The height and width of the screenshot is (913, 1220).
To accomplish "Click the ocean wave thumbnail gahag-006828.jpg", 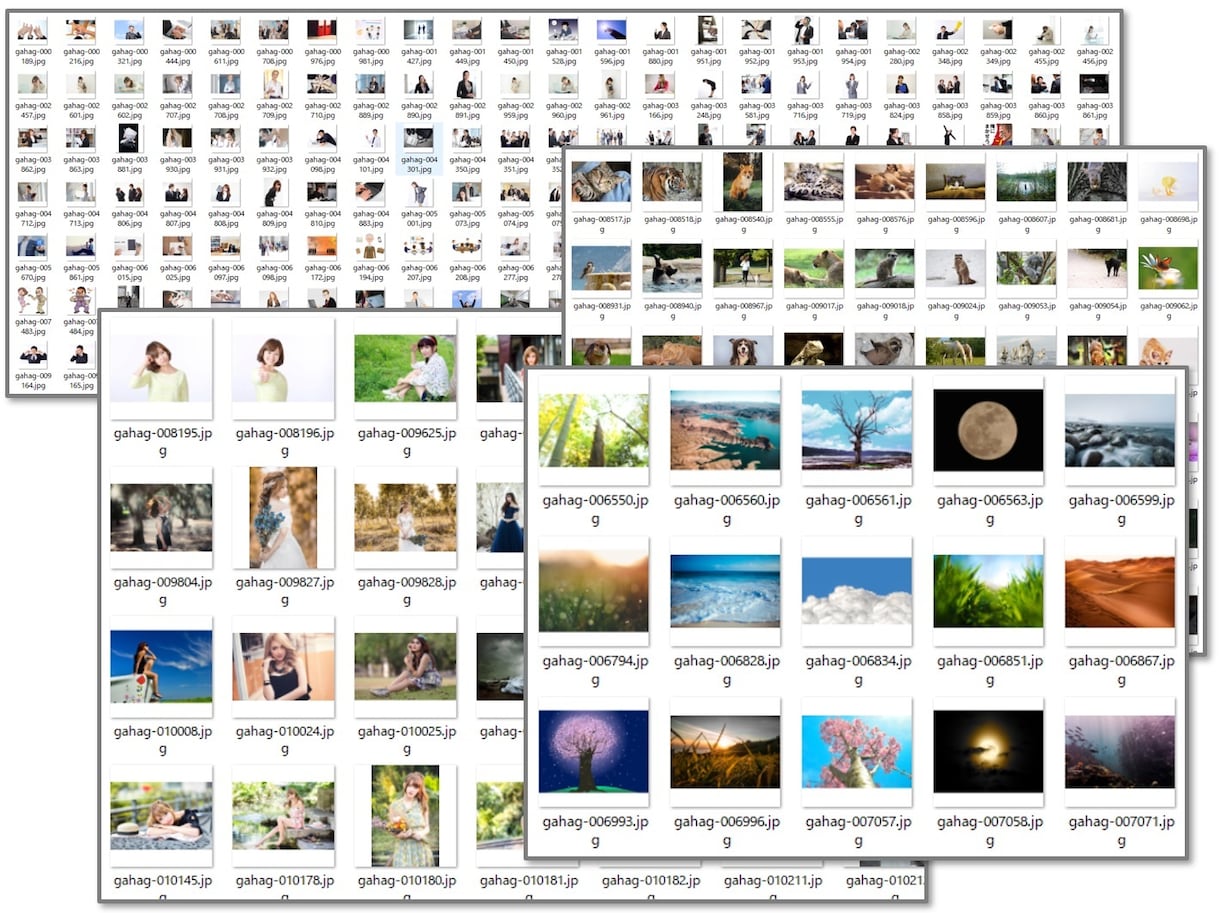I will [725, 591].
